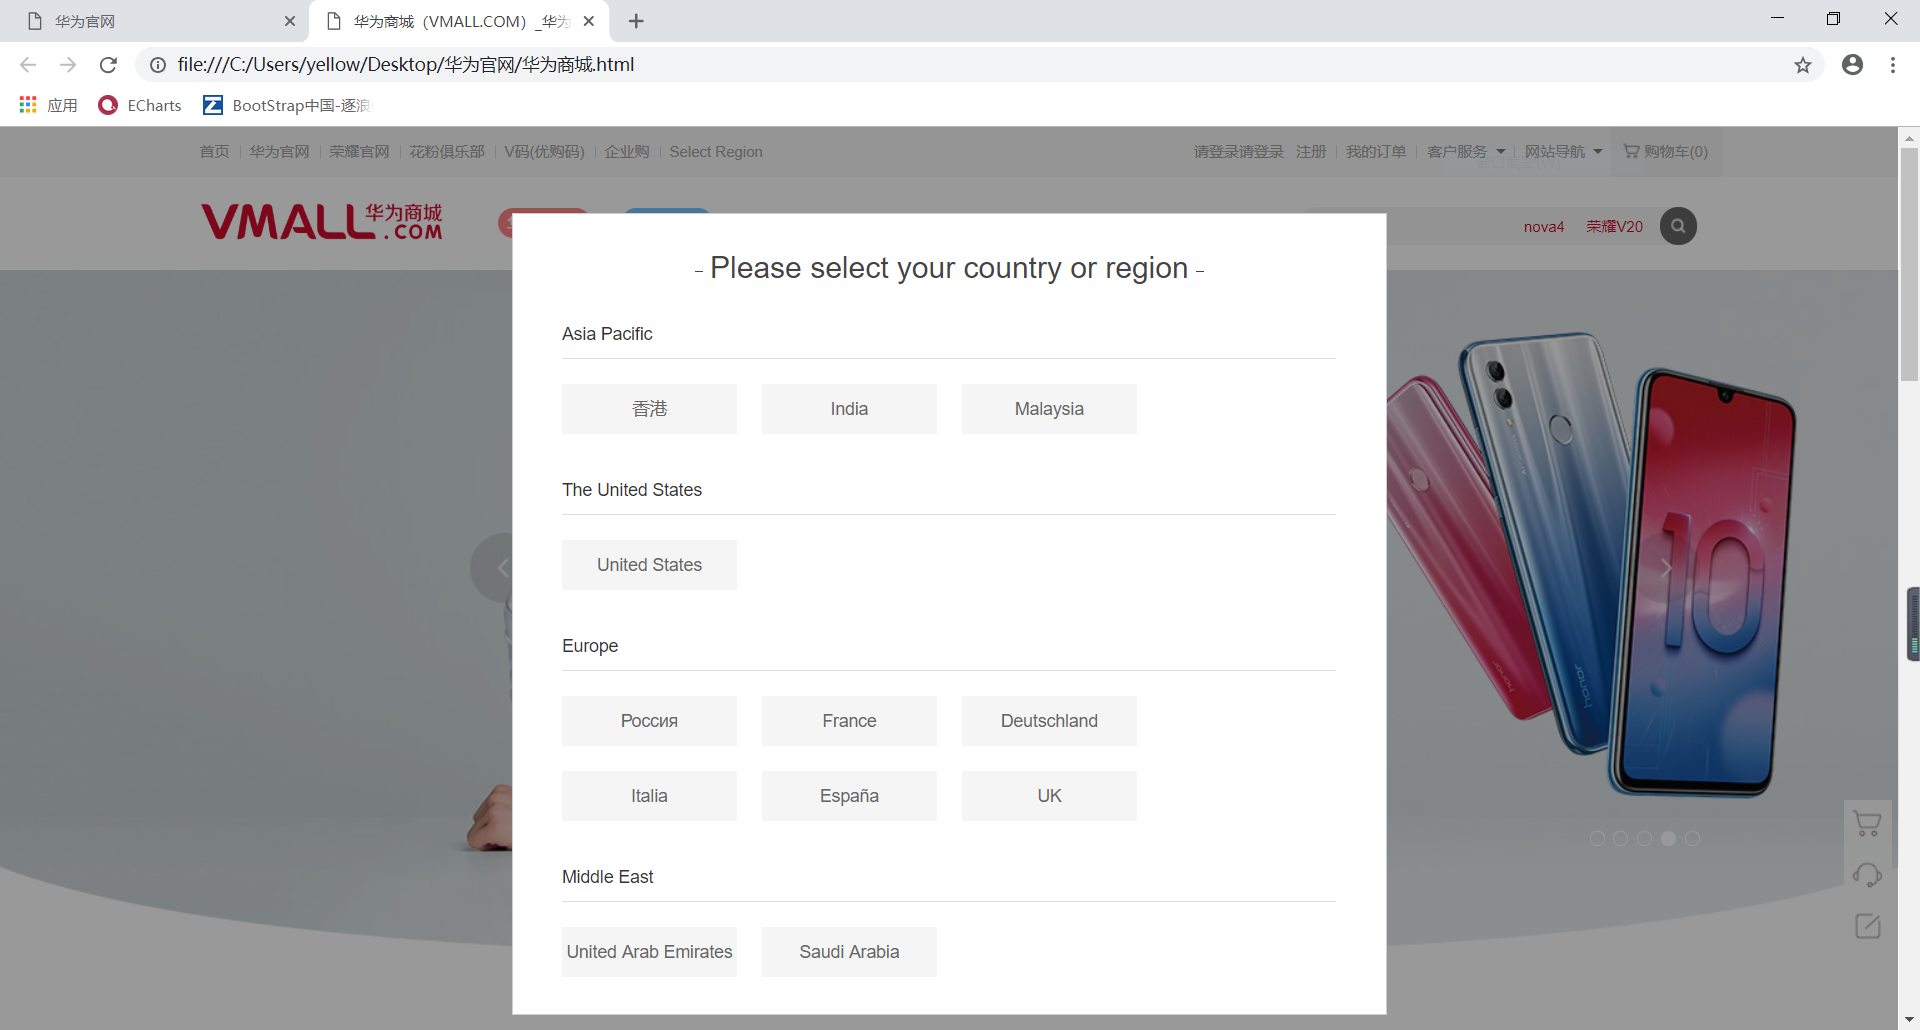Click the 华为官网 top nav link

click(279, 152)
